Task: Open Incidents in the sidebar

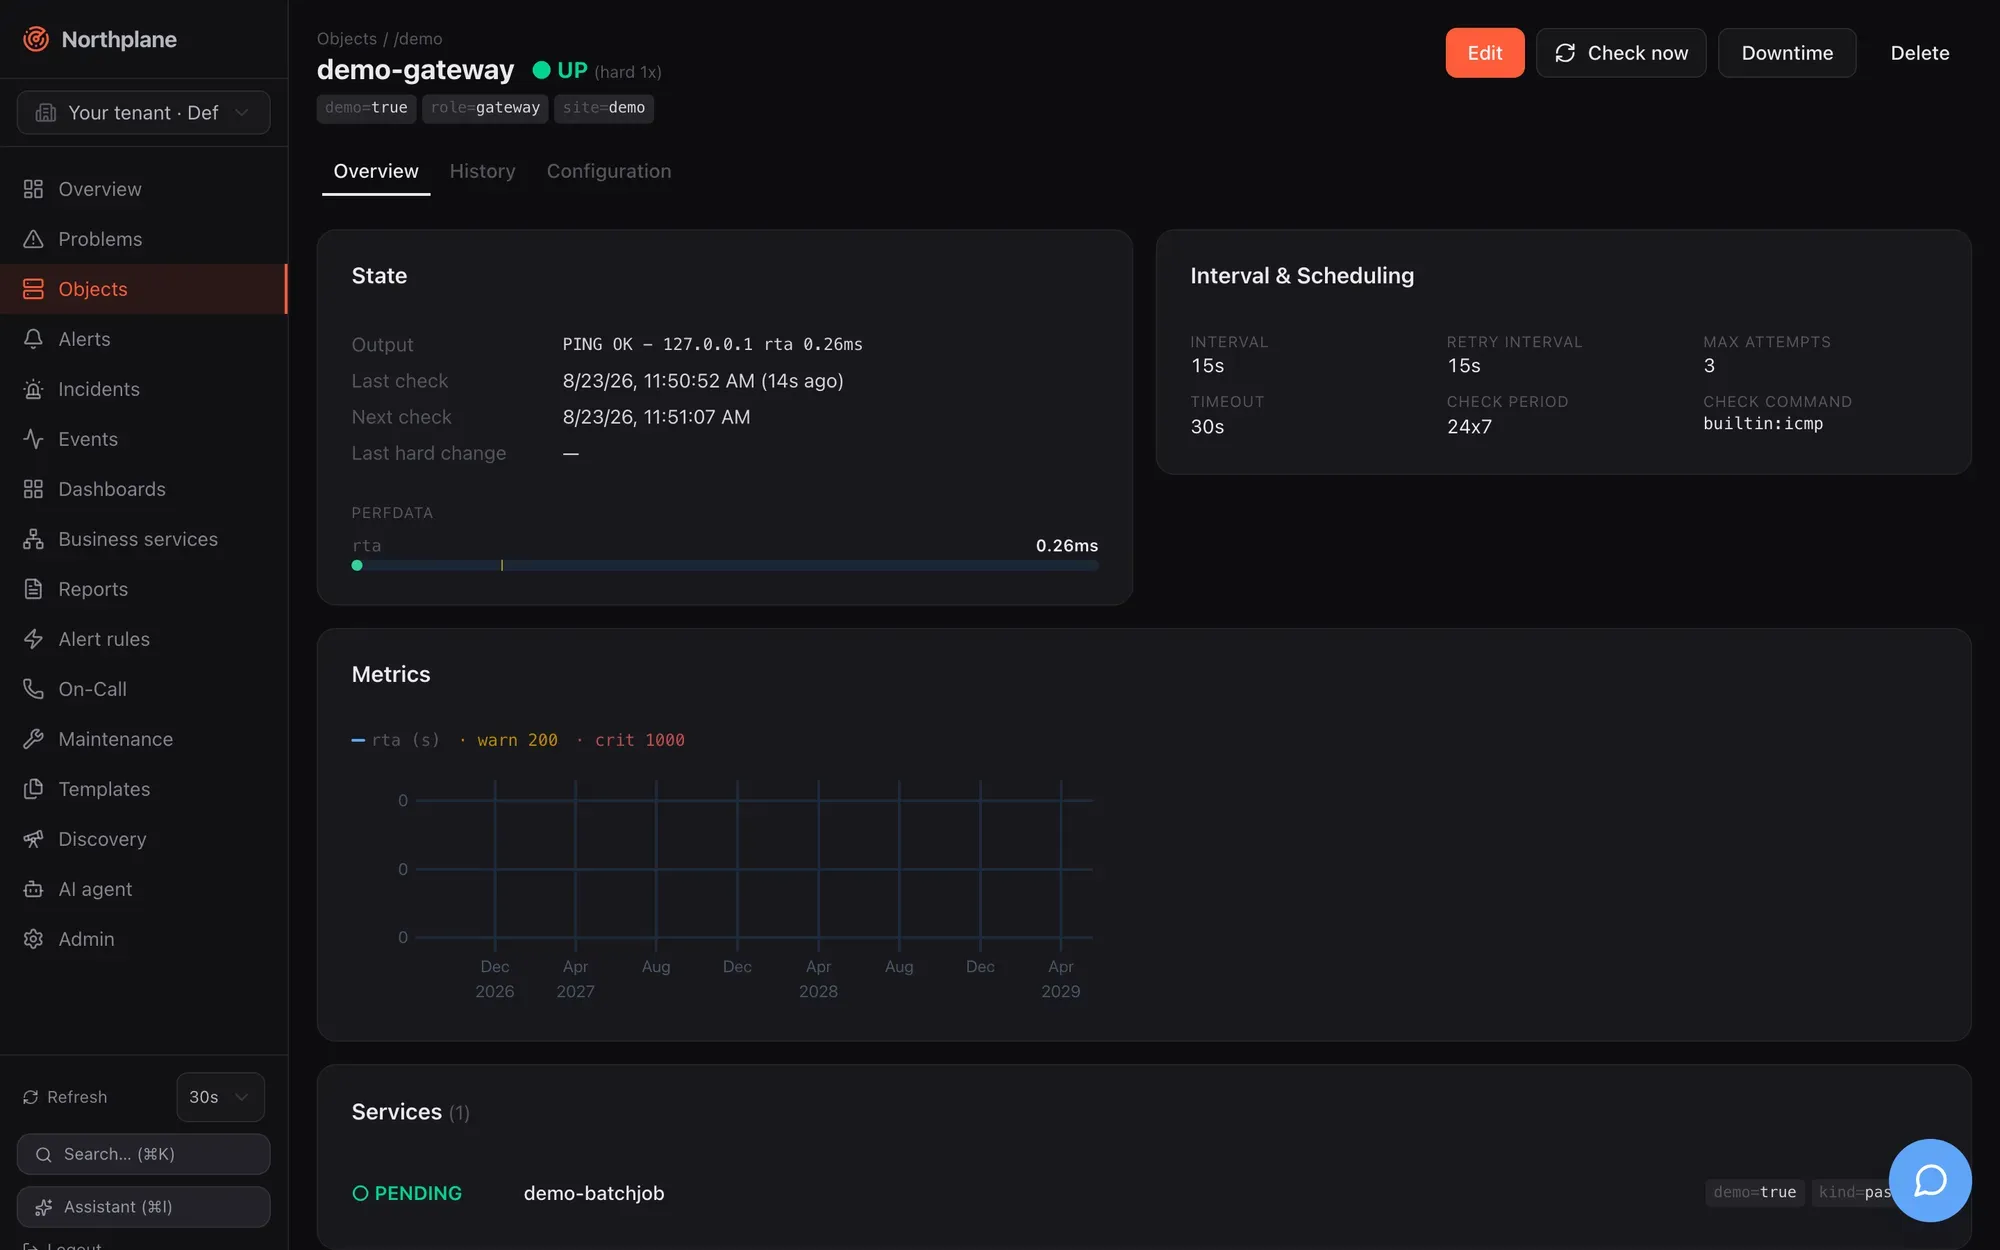Action: click(x=144, y=389)
